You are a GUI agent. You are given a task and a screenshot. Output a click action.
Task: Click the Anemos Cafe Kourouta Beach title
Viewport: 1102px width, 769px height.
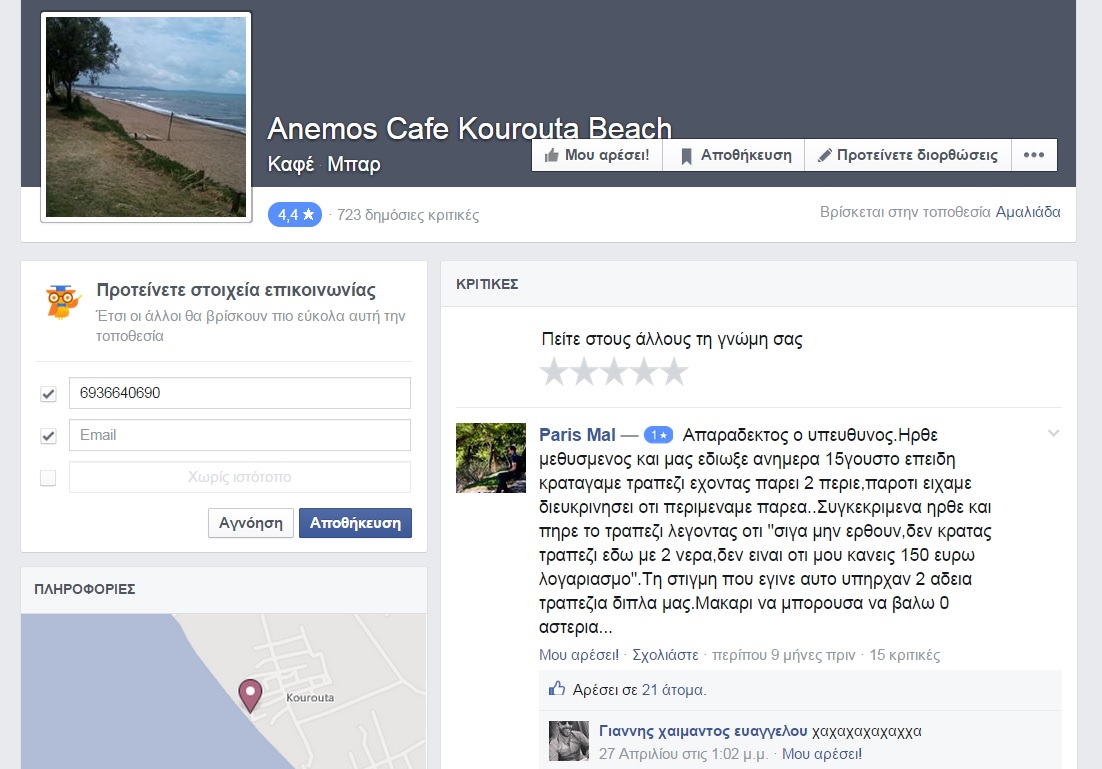pos(469,129)
